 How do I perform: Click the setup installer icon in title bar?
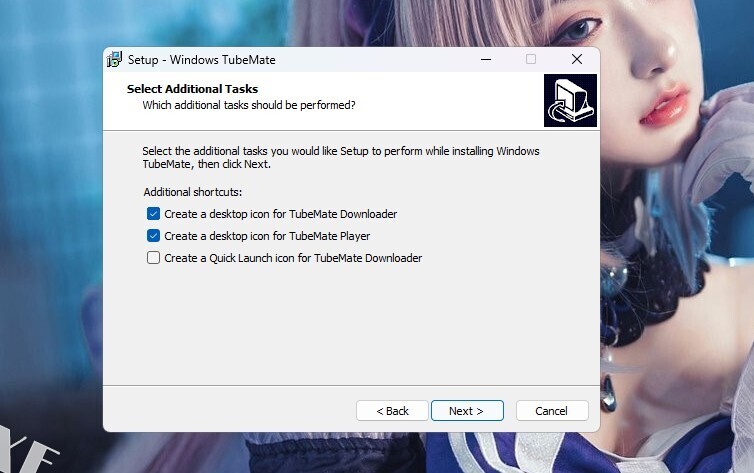tap(114, 60)
